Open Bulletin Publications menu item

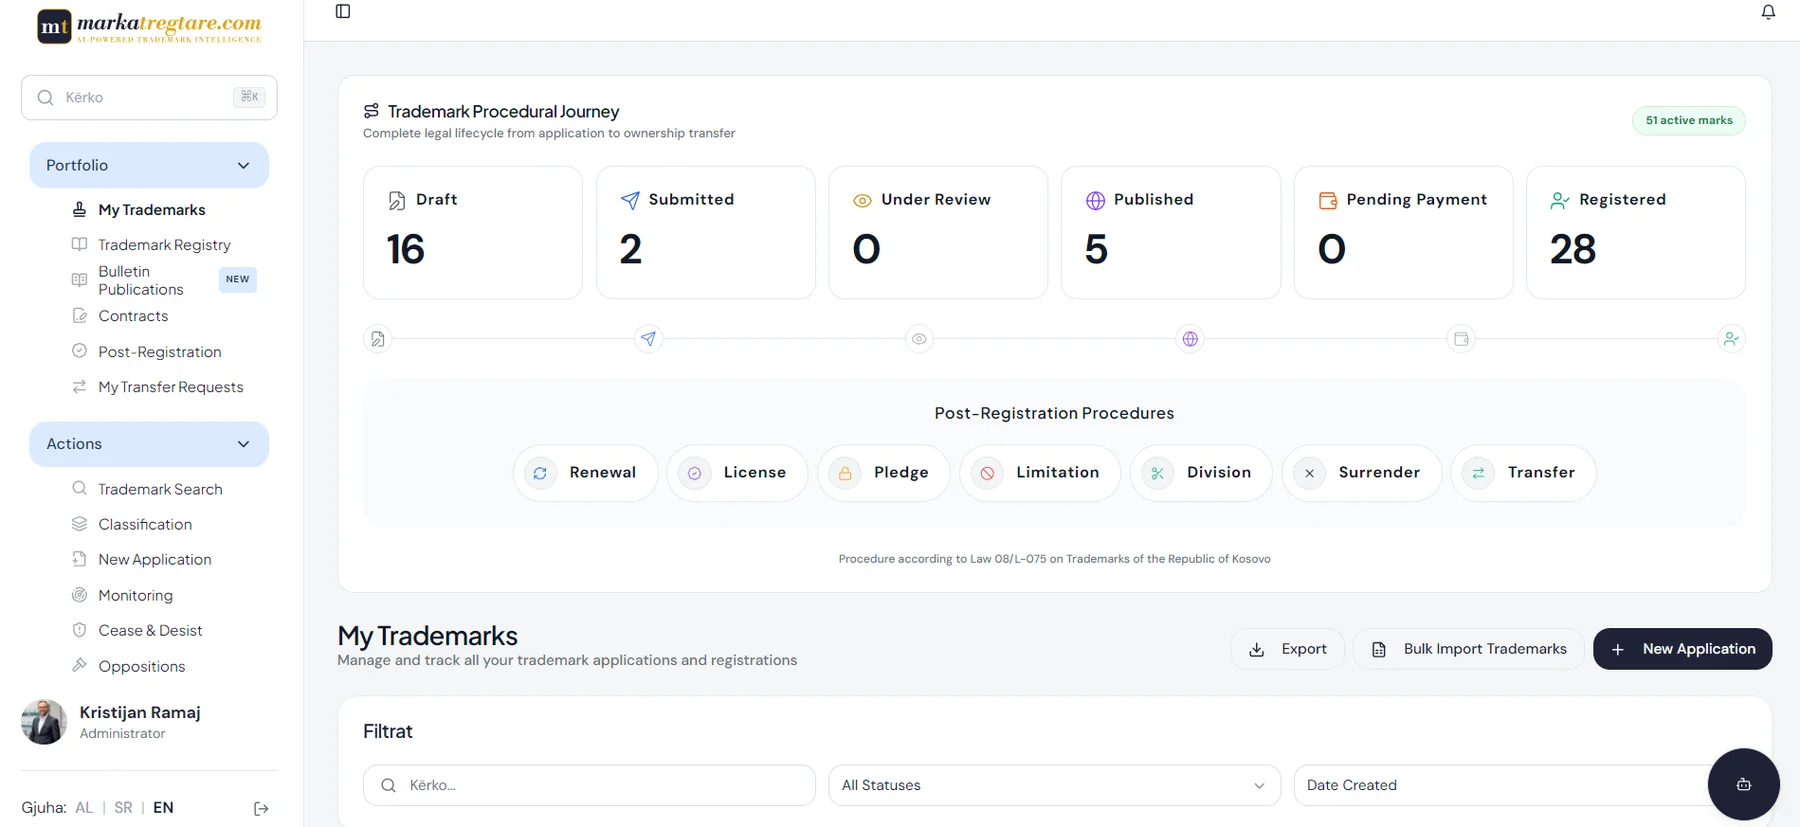coord(141,280)
